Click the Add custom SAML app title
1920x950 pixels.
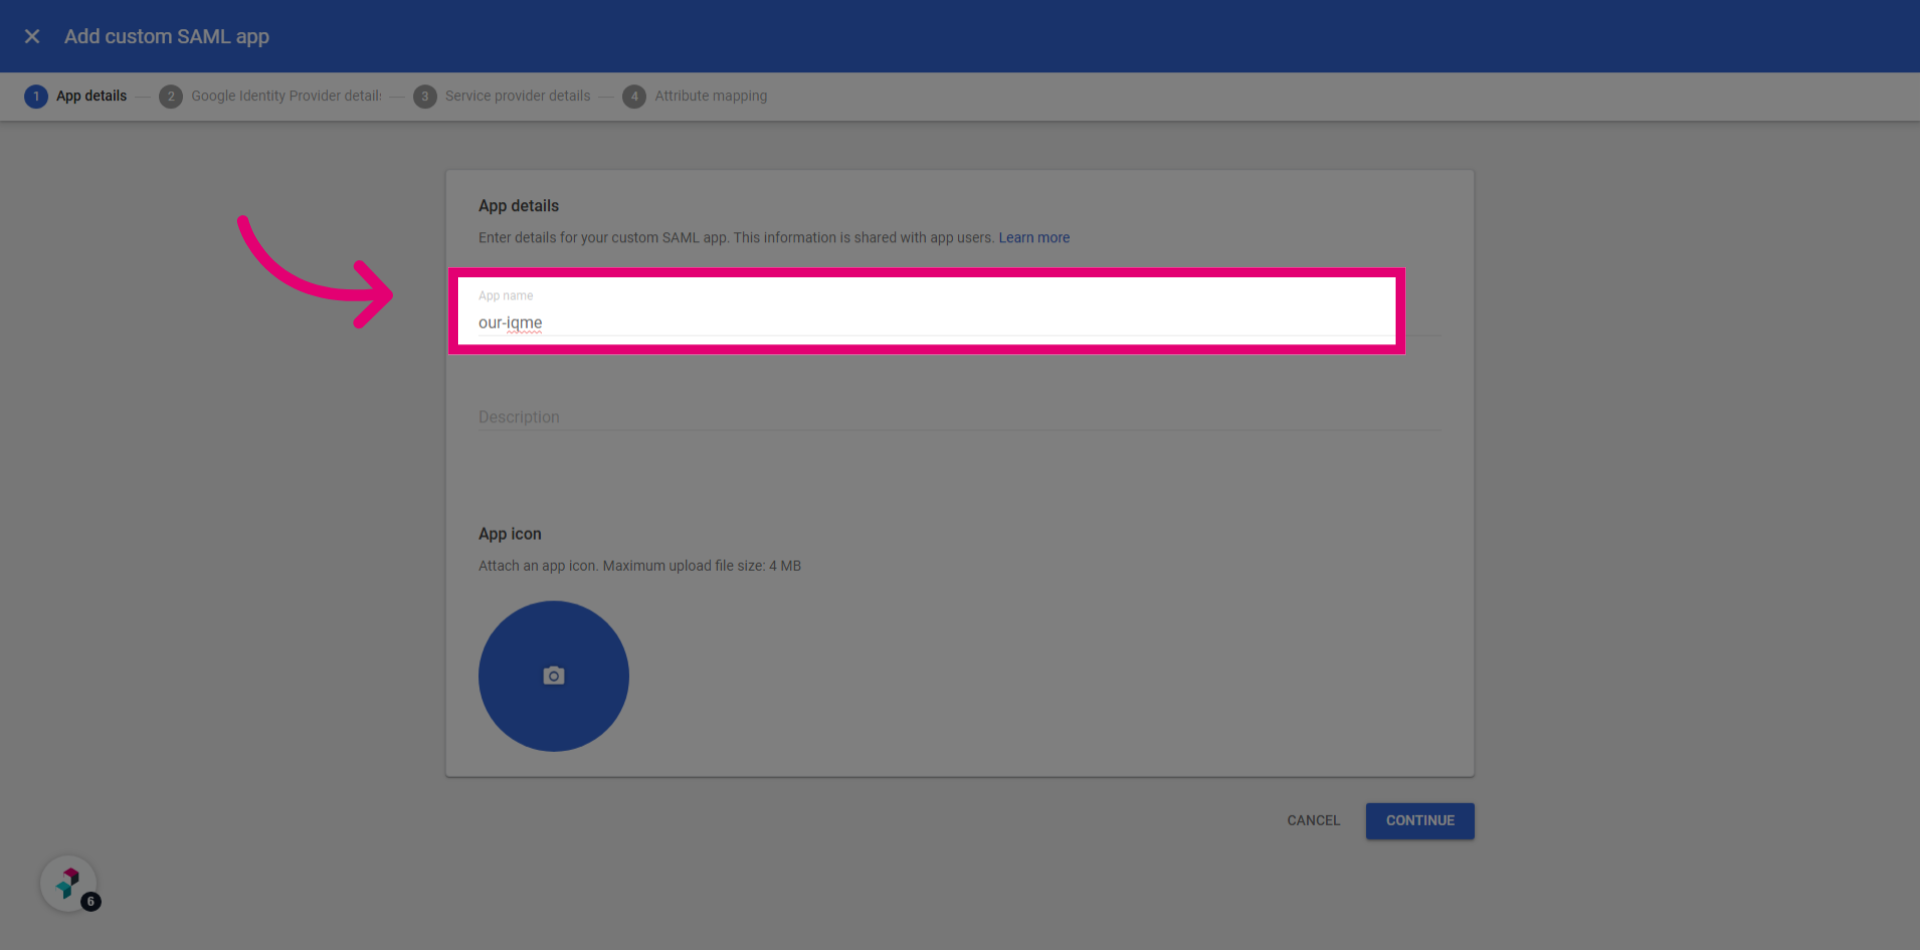[167, 36]
